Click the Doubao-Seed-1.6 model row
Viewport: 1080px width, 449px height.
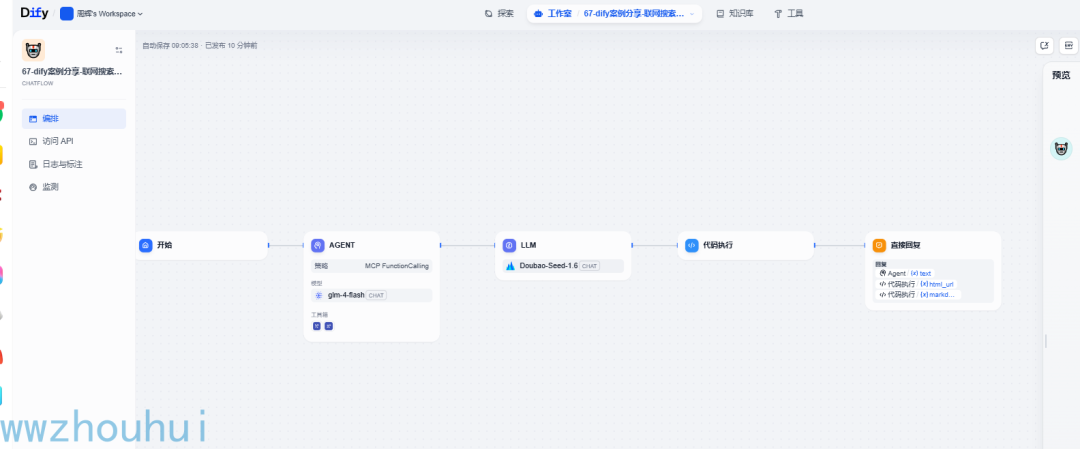(x=563, y=266)
